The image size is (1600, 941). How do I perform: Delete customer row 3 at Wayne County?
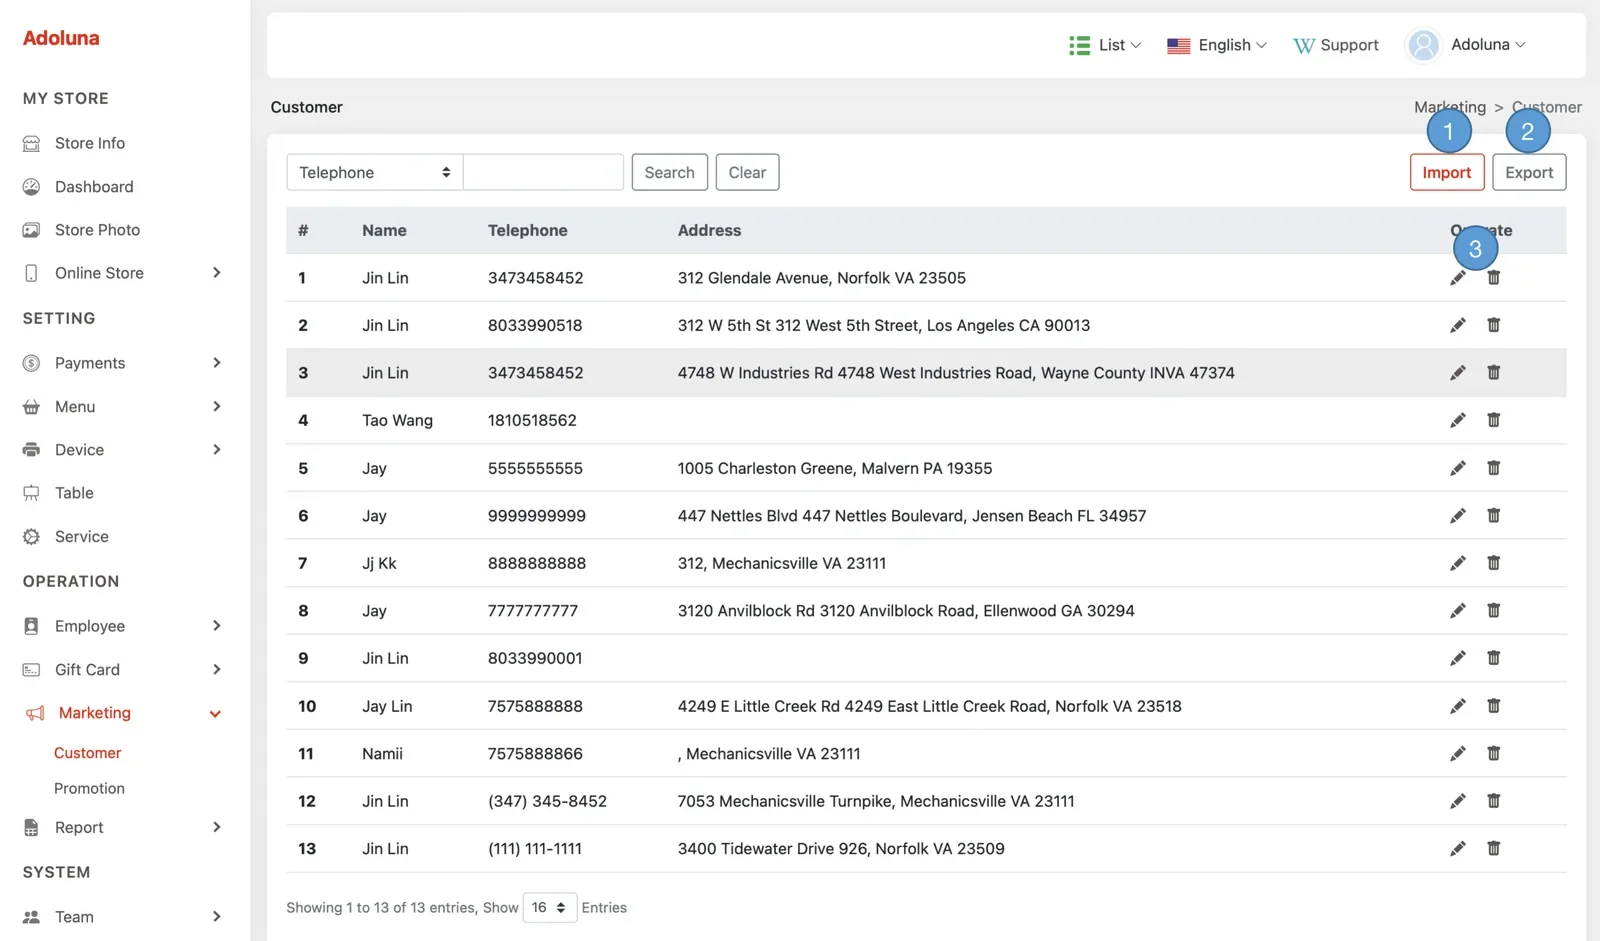1494,373
